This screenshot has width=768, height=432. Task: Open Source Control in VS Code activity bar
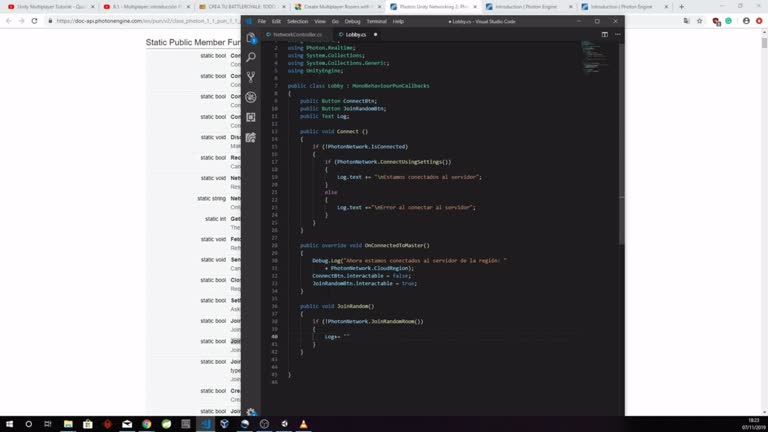(x=251, y=77)
